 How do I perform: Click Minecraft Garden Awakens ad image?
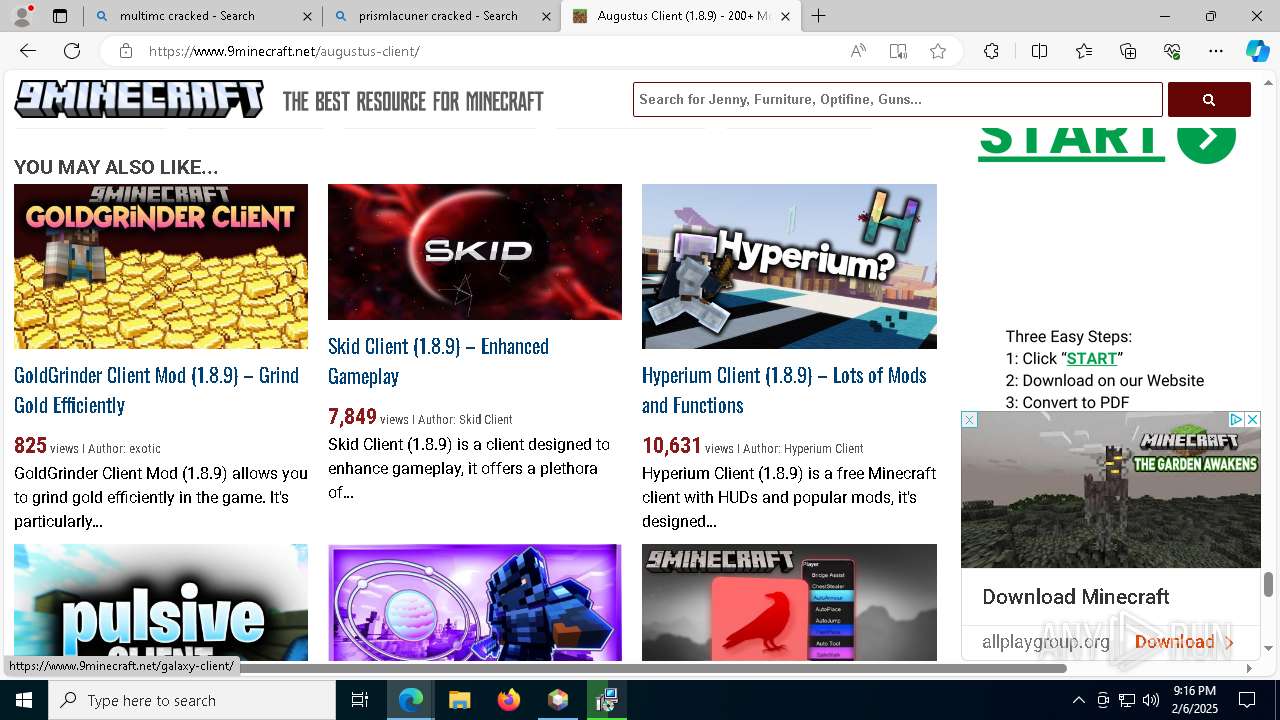(1111, 490)
